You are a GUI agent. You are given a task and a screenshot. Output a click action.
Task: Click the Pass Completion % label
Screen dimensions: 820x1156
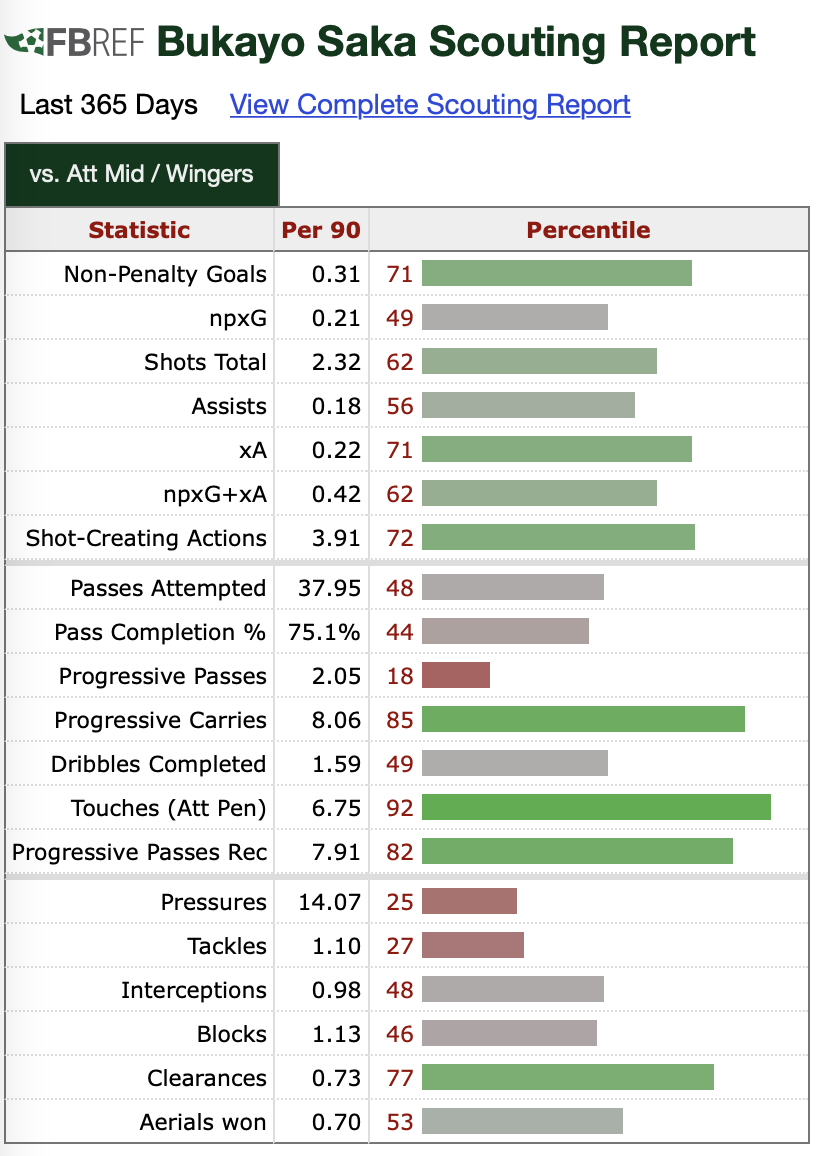click(x=160, y=632)
